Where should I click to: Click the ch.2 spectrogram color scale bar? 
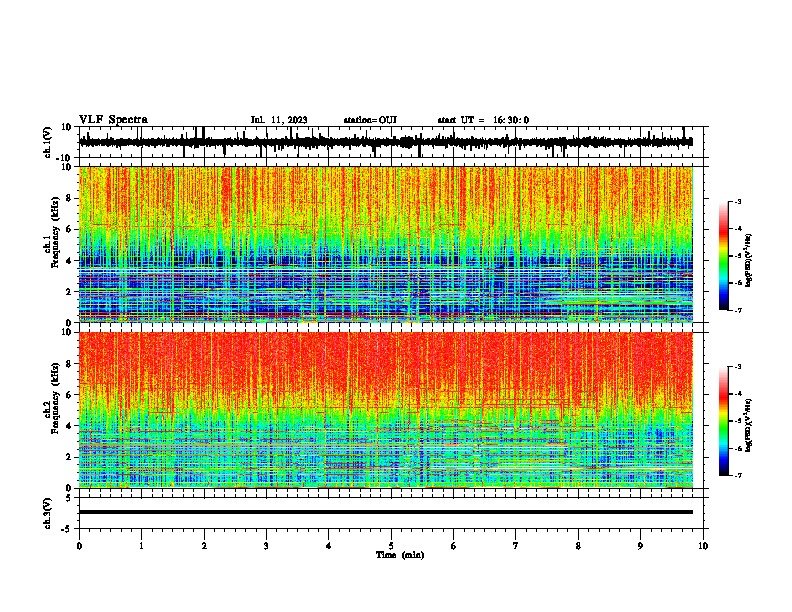[723, 421]
